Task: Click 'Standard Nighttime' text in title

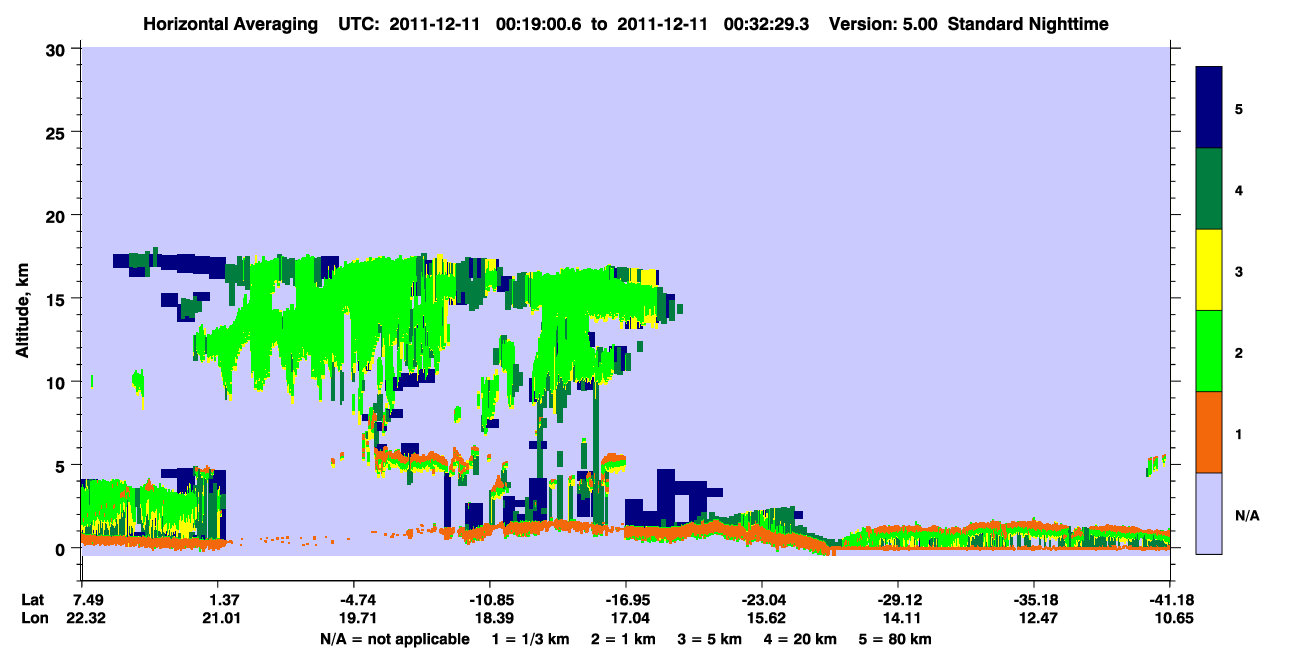Action: point(1028,23)
